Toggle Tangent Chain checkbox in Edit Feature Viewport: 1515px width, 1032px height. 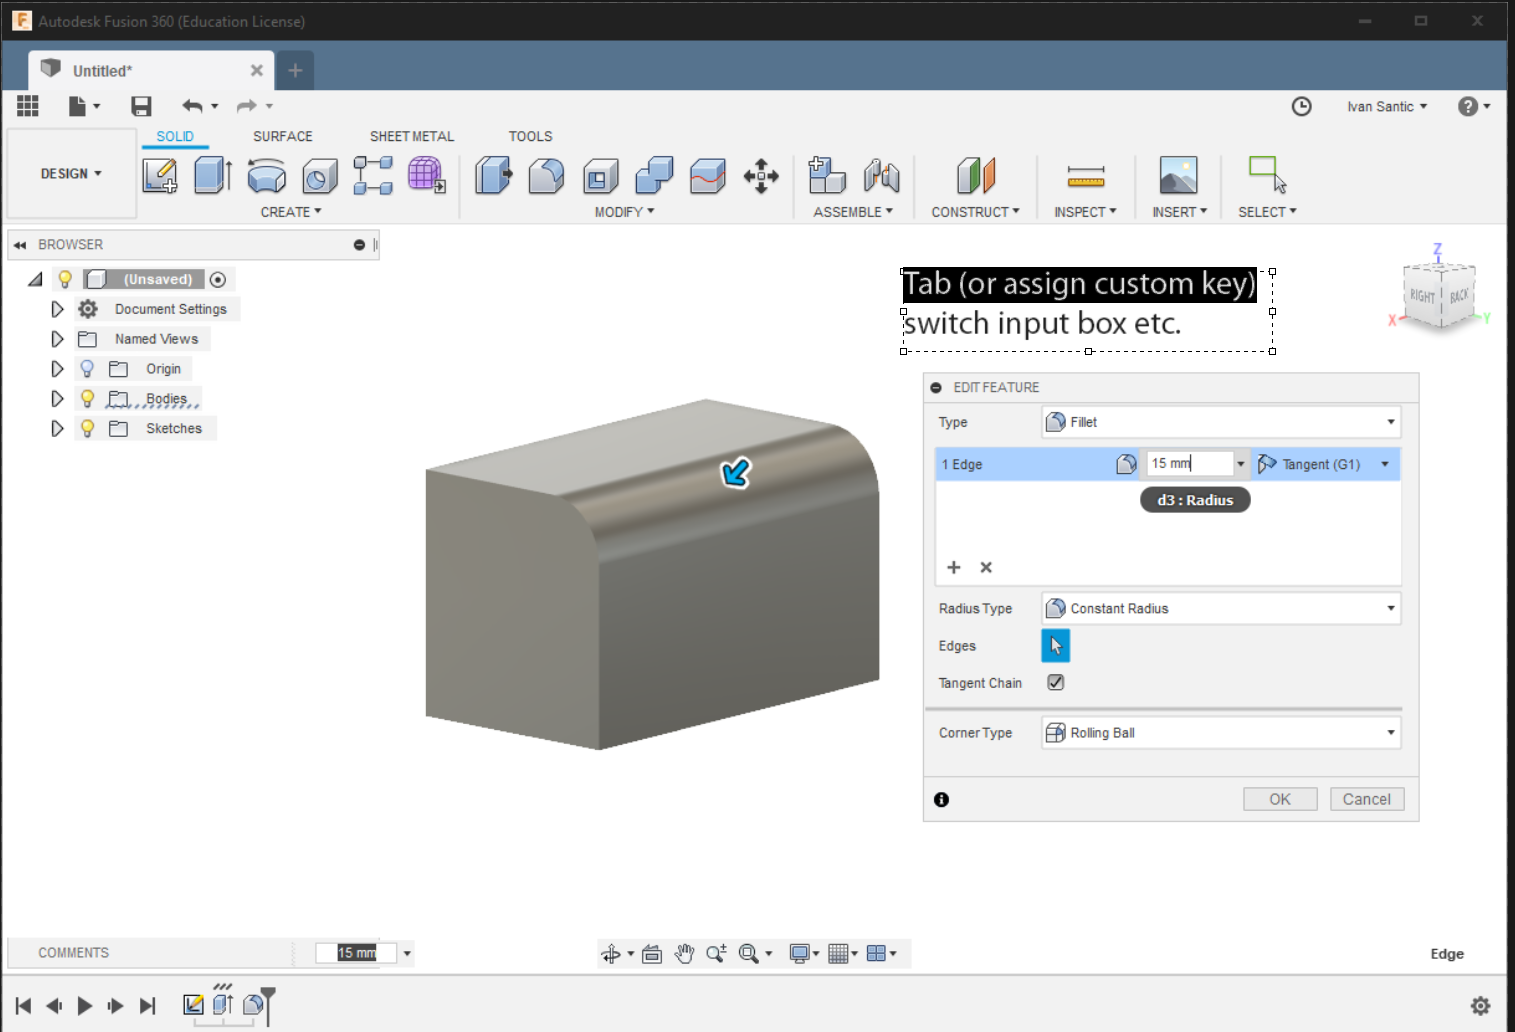coord(1055,682)
